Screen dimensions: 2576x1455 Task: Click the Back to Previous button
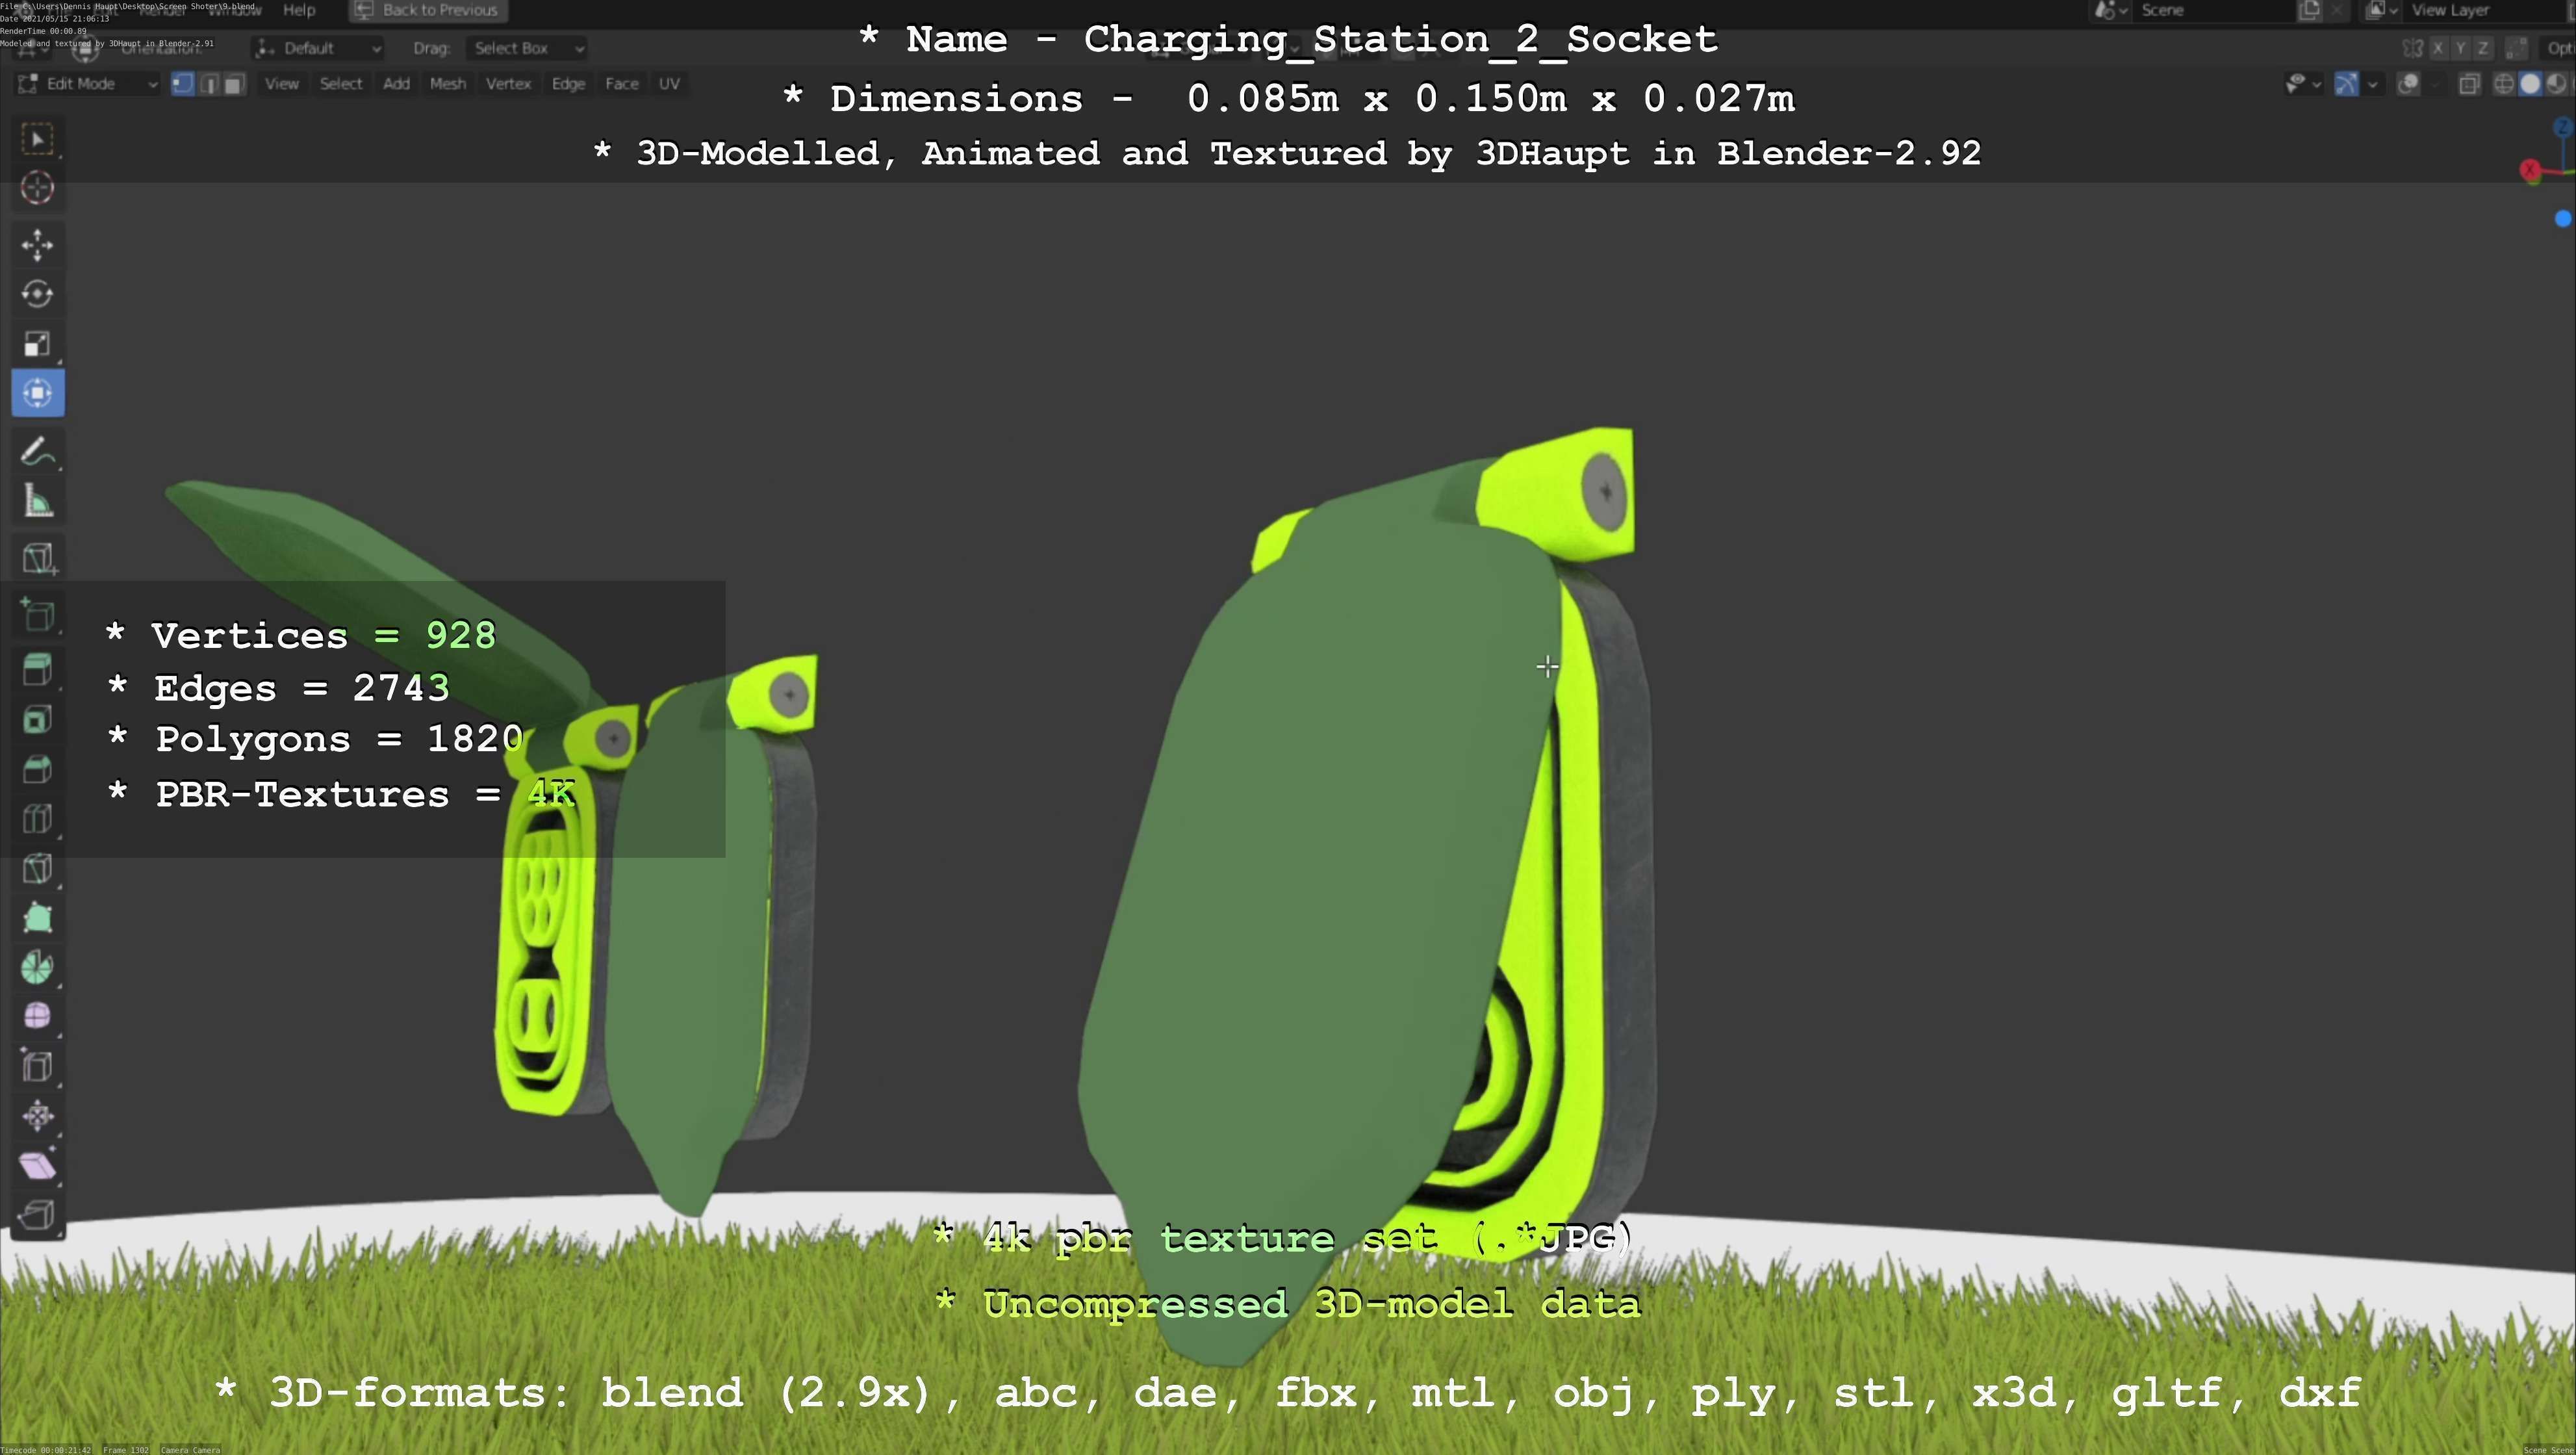click(428, 10)
